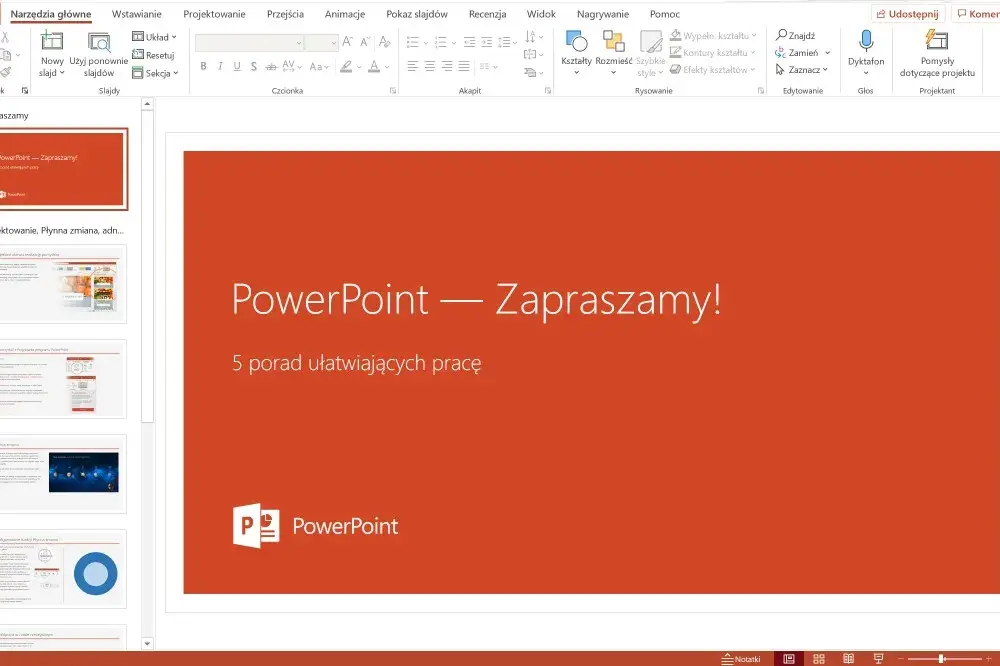Open the Układ layout dropdown
Screen dimensions: 1000x666
pyautogui.click(x=154, y=37)
